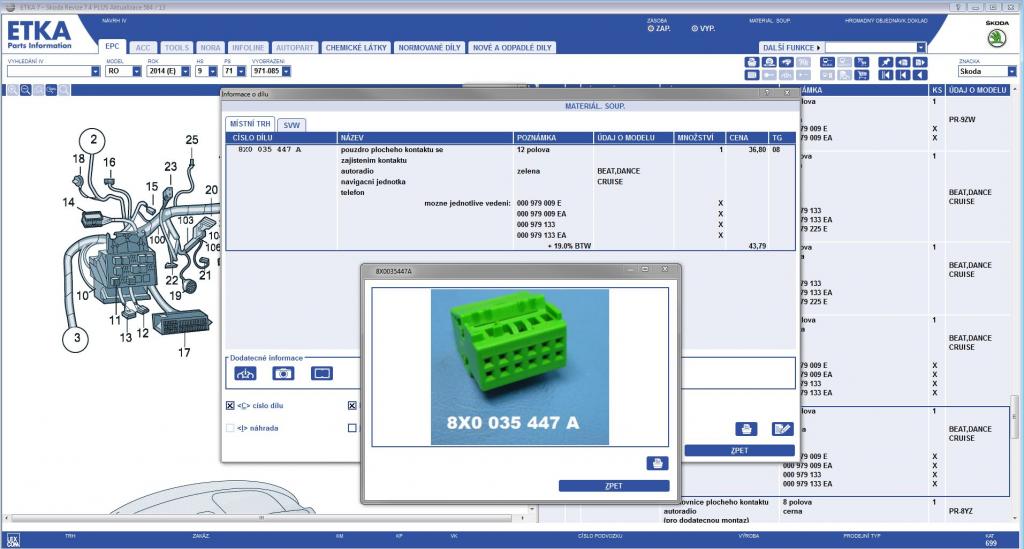This screenshot has height=549, width=1024.
Task: Click the ETK COM icon in the status bar
Action: click(x=13, y=540)
